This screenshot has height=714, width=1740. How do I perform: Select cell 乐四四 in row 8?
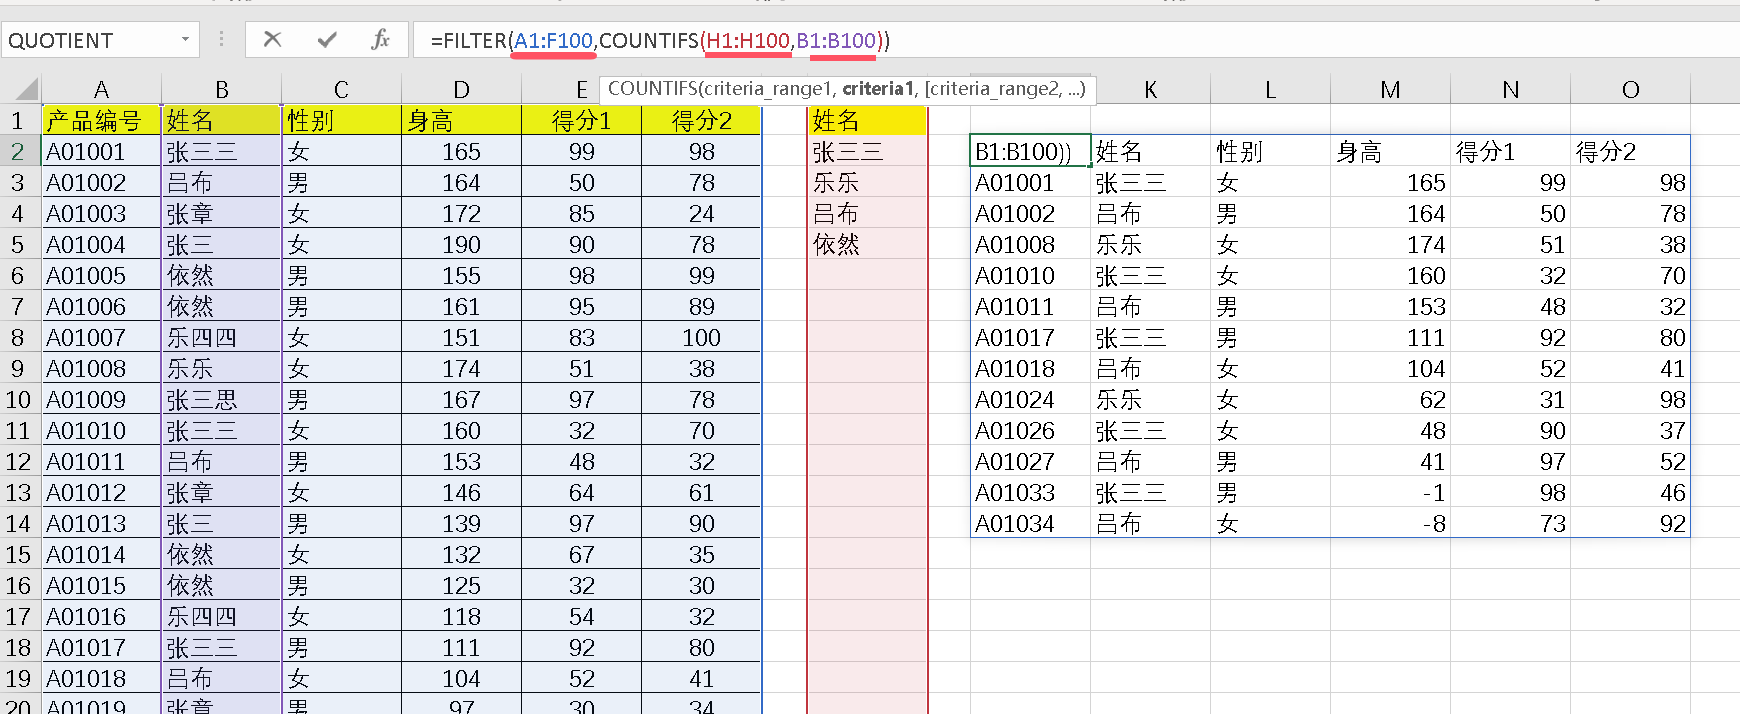click(221, 337)
